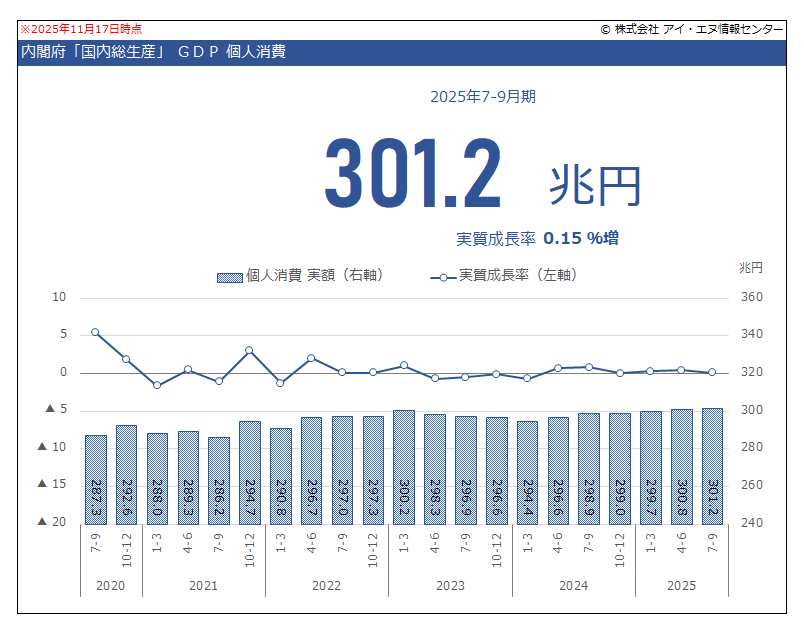Click the 実質成長率（左軸） legend label
Viewport: 804px width, 634px height.
click(518, 276)
